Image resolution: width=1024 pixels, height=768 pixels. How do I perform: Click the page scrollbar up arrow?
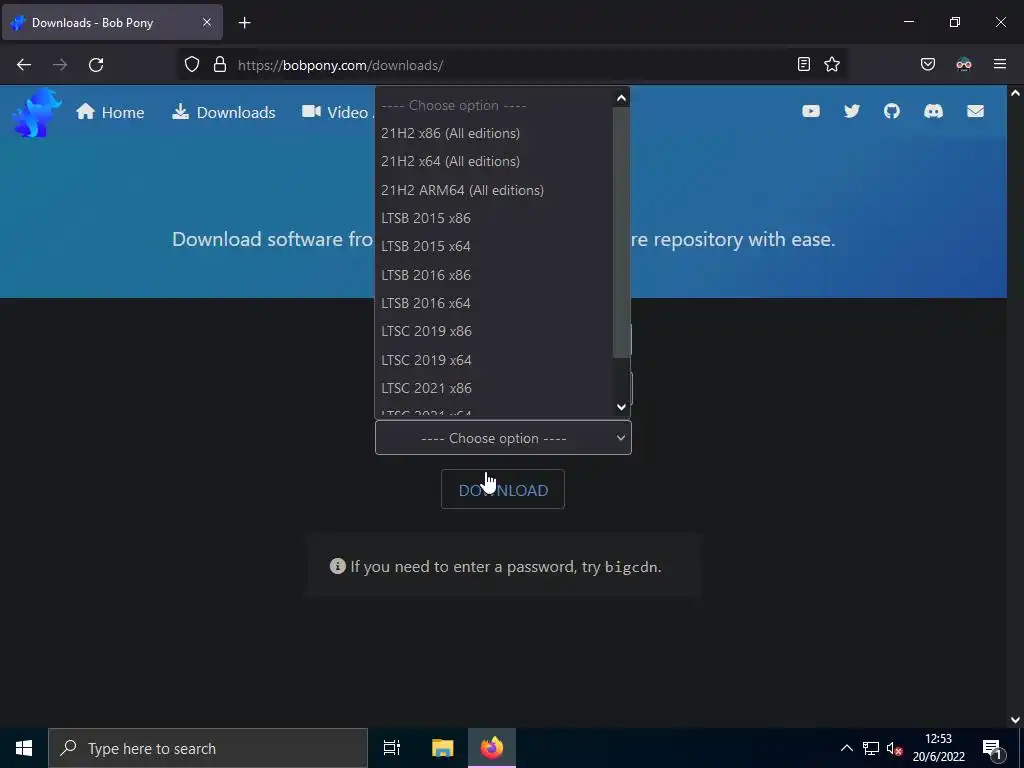coord(1015,93)
